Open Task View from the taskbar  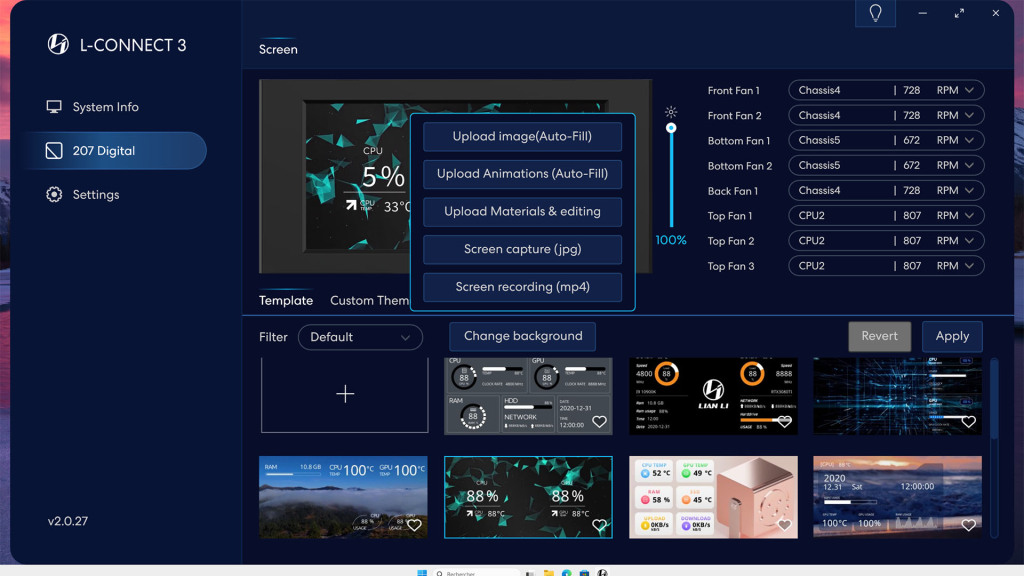530,573
